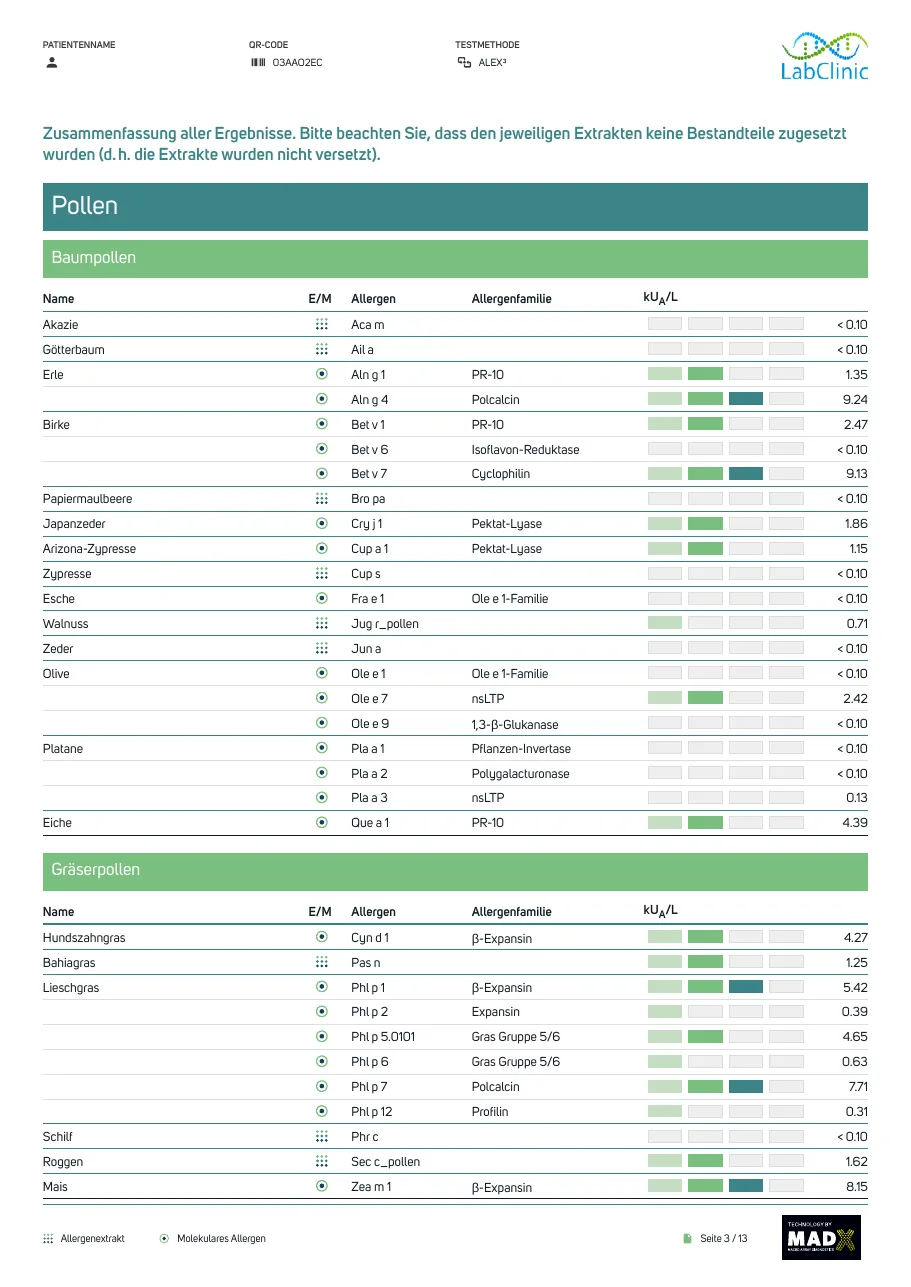Click the molecular icon in the Aln g 4 row
The height and width of the screenshot is (1287, 911).
tap(321, 399)
